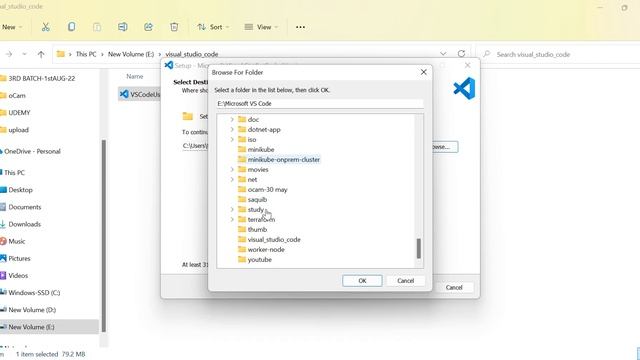The height and width of the screenshot is (360, 640).
Task: Expand the movies folder node
Action: click(232, 169)
